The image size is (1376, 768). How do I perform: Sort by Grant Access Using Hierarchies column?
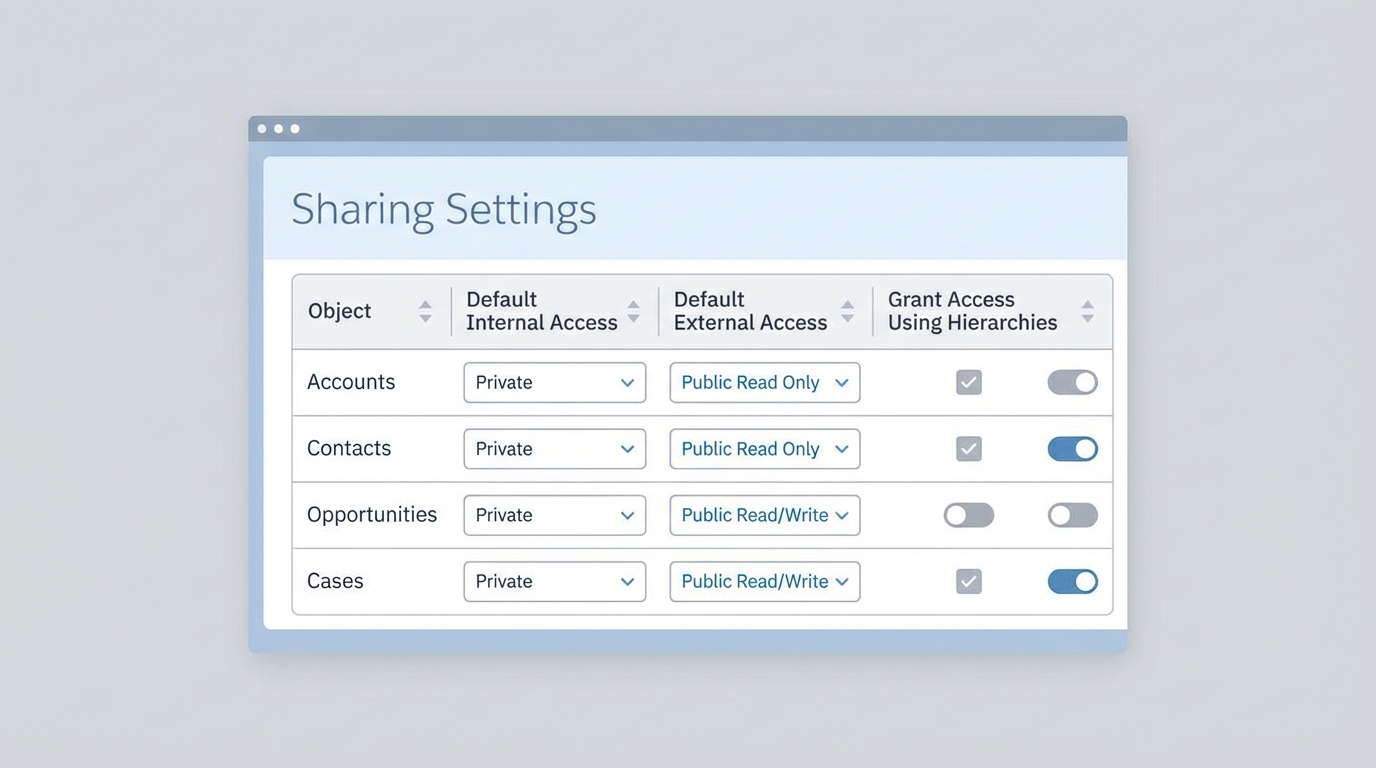pos(1087,310)
